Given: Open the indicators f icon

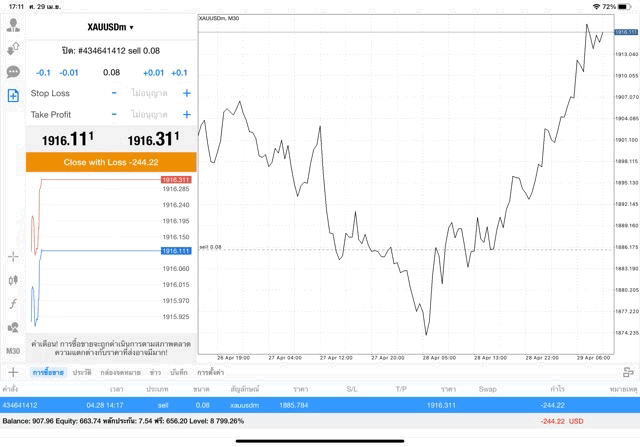Looking at the screenshot, I should coord(13,303).
